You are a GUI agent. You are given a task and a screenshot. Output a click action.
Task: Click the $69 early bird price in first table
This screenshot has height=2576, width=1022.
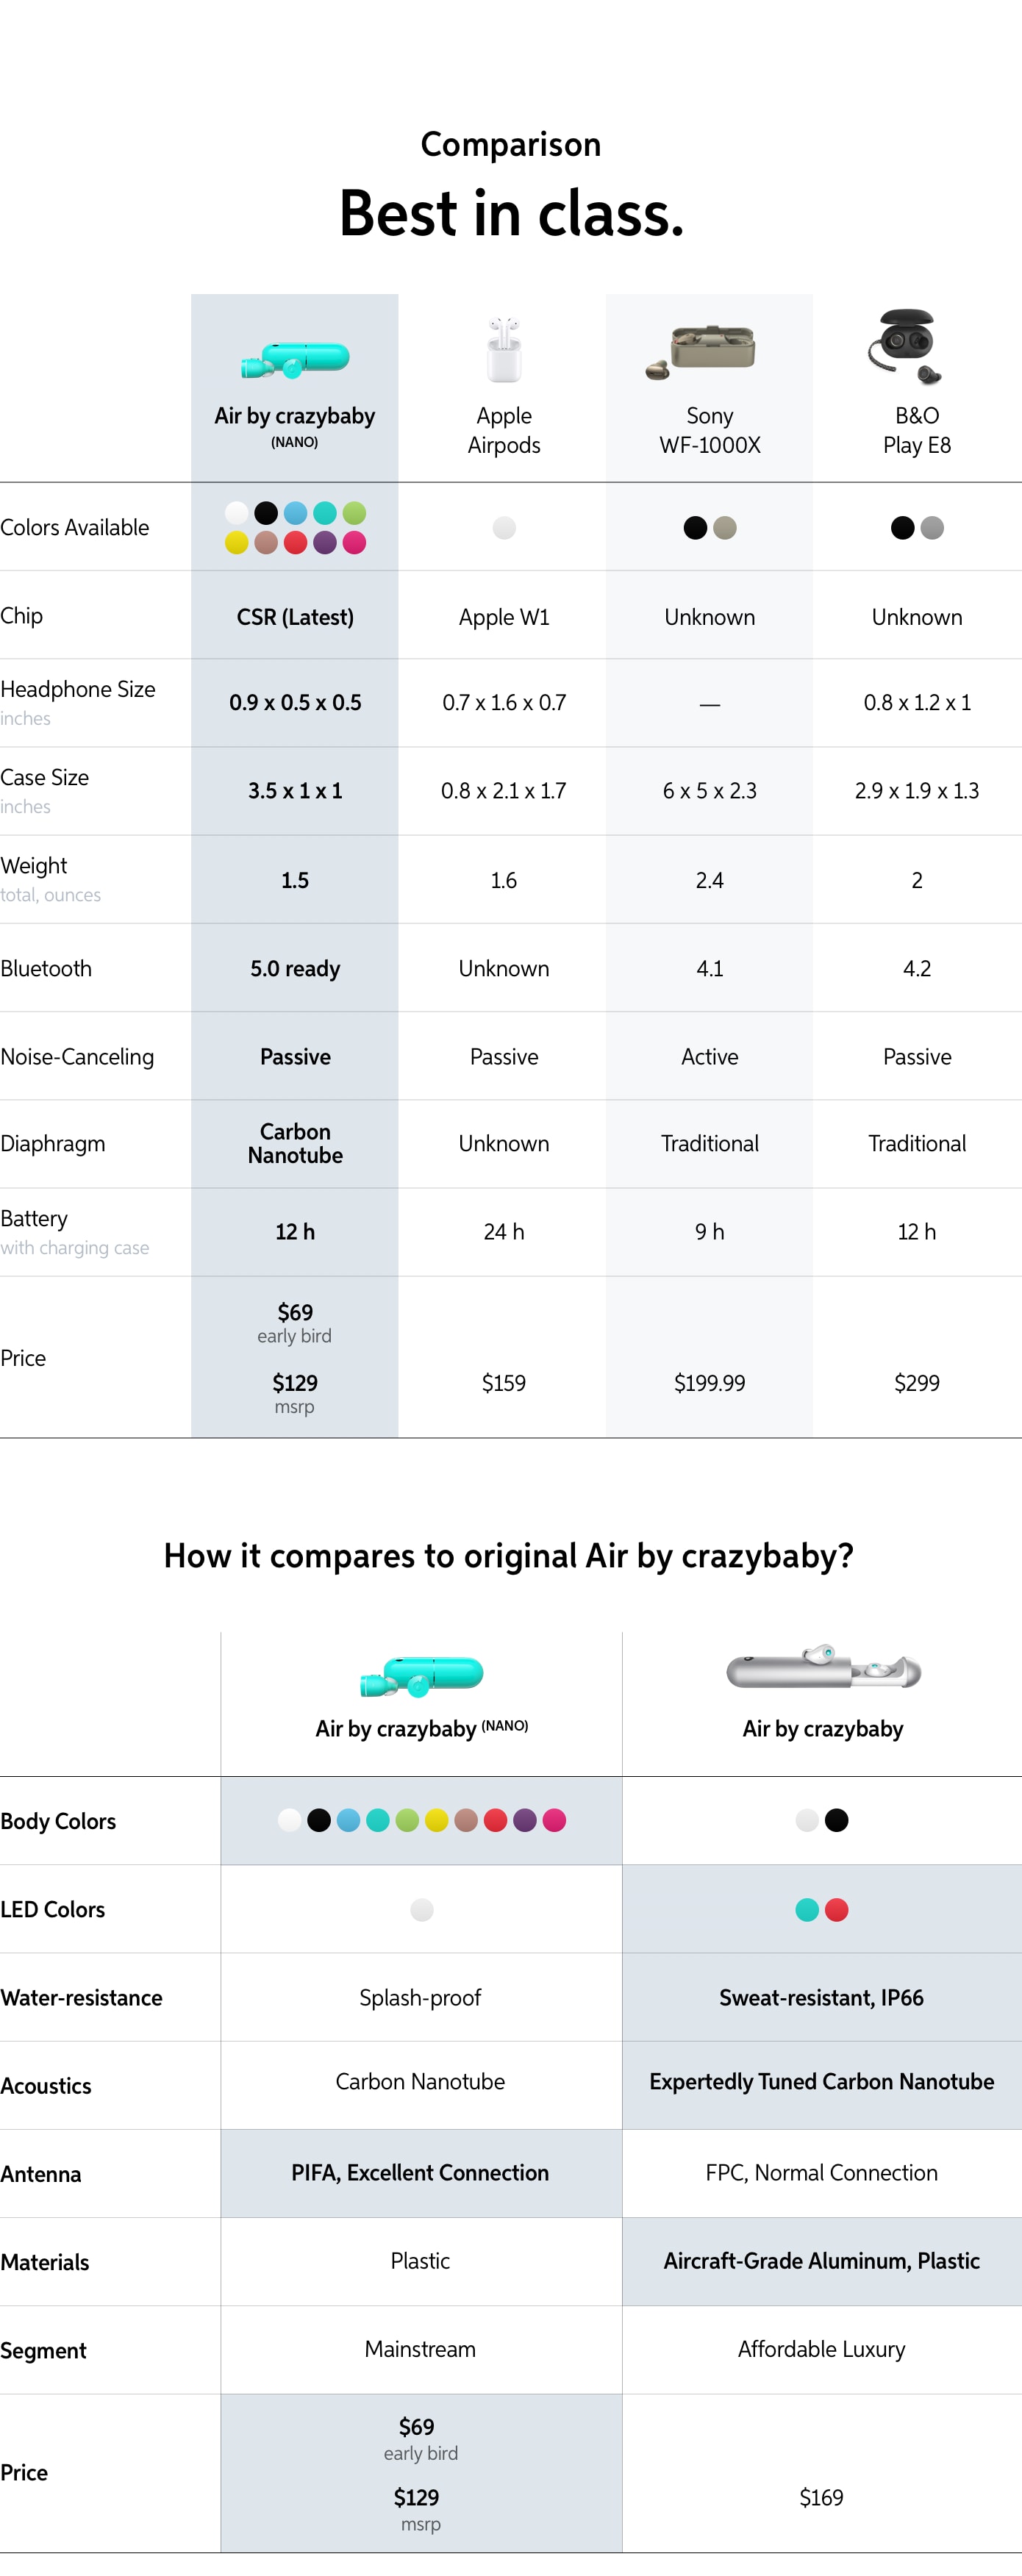coord(295,1322)
